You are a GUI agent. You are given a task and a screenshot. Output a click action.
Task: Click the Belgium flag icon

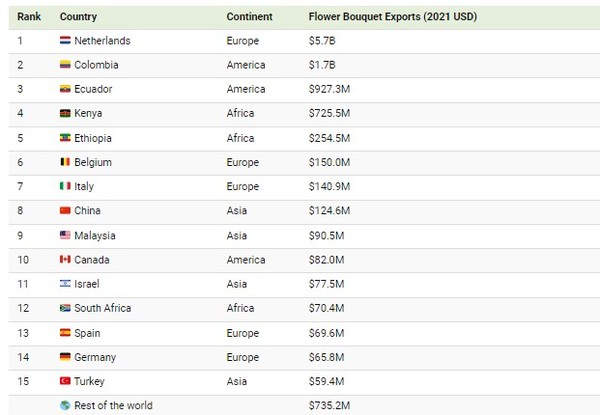click(65, 162)
